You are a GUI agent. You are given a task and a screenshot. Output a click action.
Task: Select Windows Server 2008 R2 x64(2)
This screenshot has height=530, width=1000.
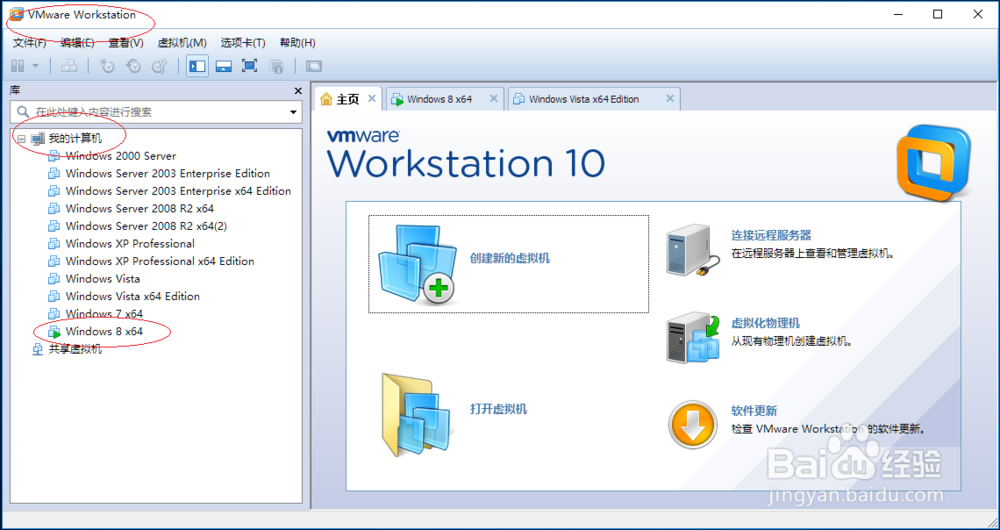146,226
